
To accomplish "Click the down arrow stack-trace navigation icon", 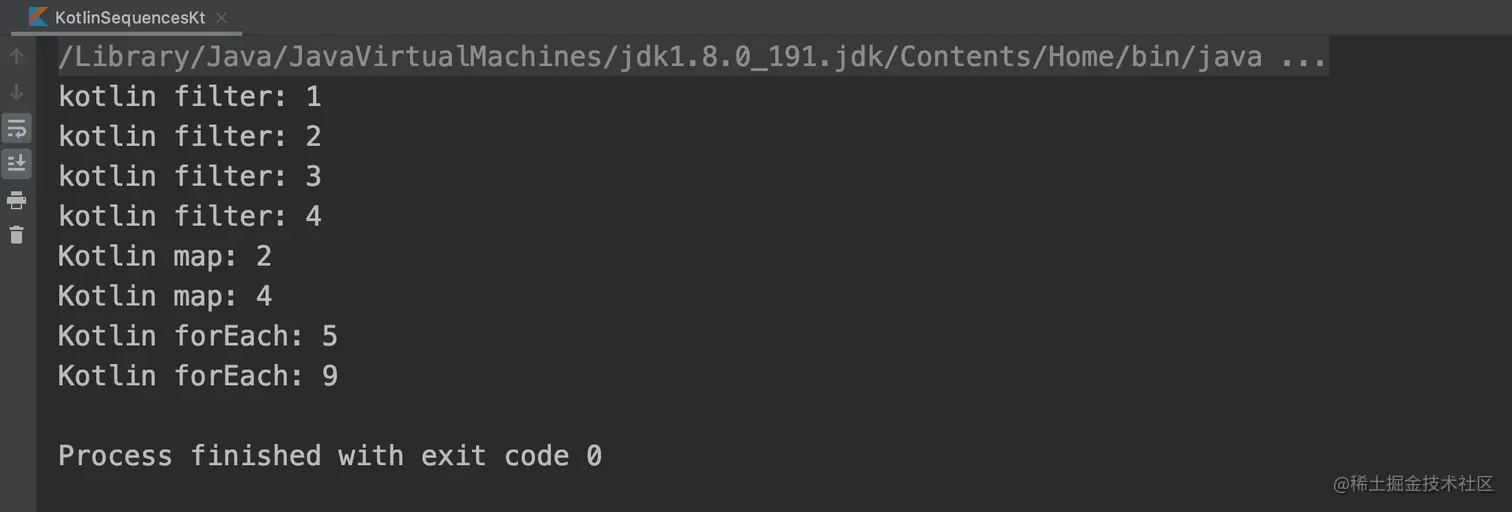I will [x=16, y=92].
